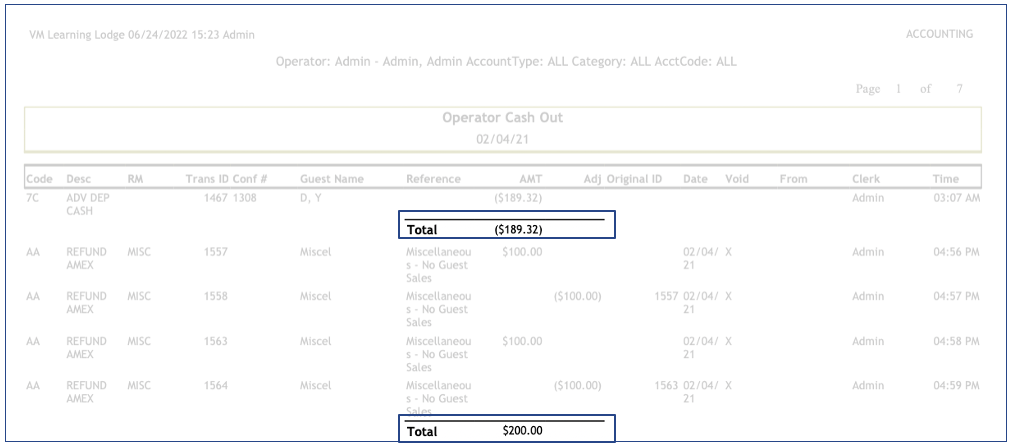
Task: Select the $200.00 highlighted total box
Action: coord(506,429)
